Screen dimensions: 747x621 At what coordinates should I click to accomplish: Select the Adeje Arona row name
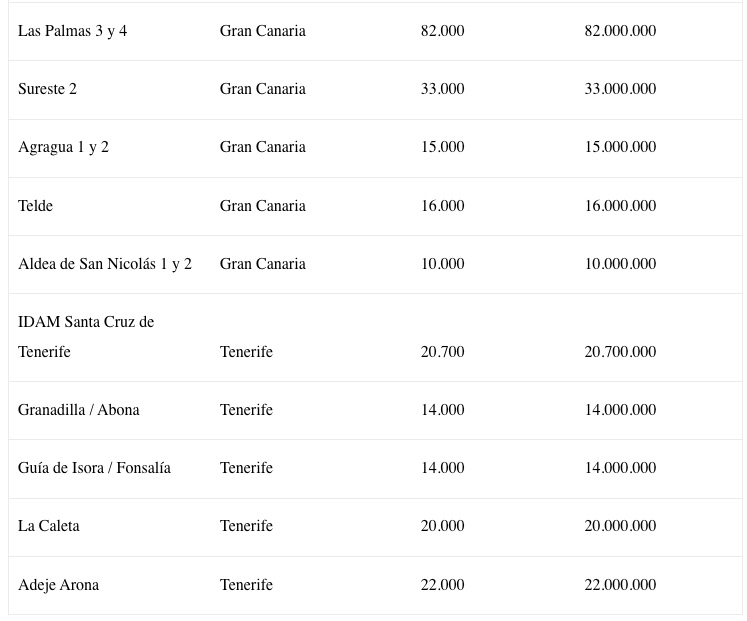59,585
